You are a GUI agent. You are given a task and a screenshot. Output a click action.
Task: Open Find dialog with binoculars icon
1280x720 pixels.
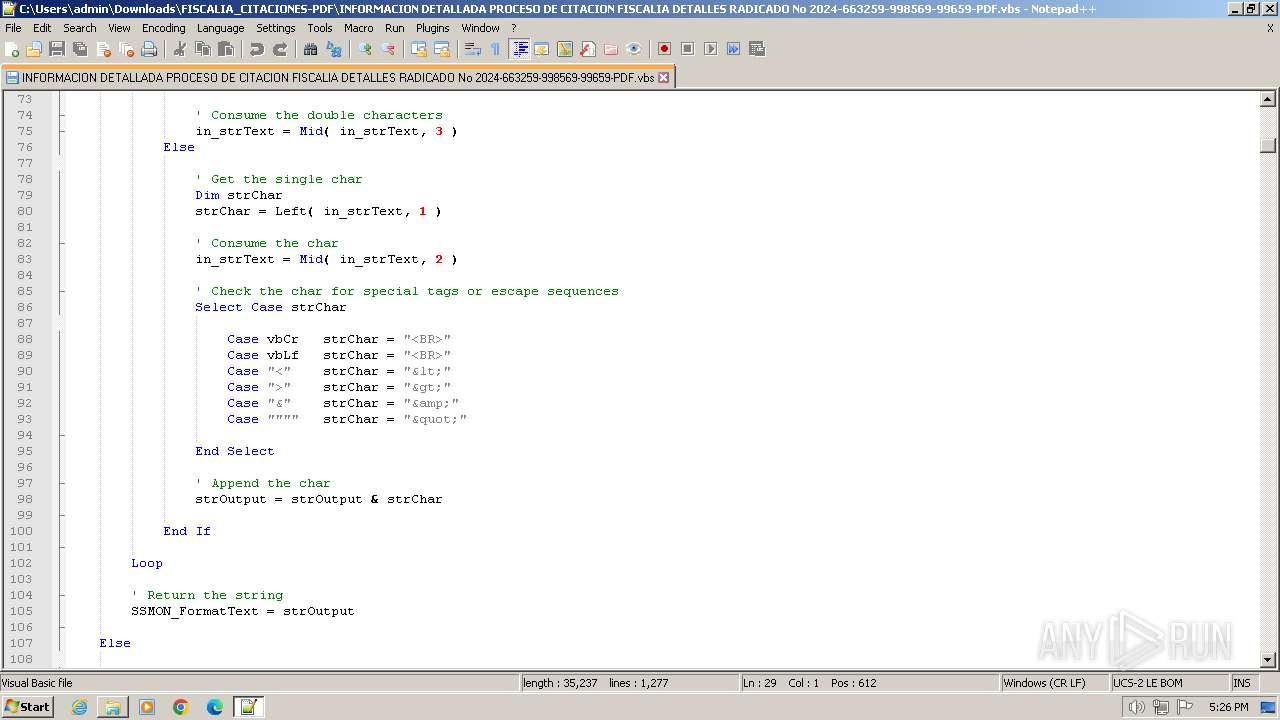point(311,49)
